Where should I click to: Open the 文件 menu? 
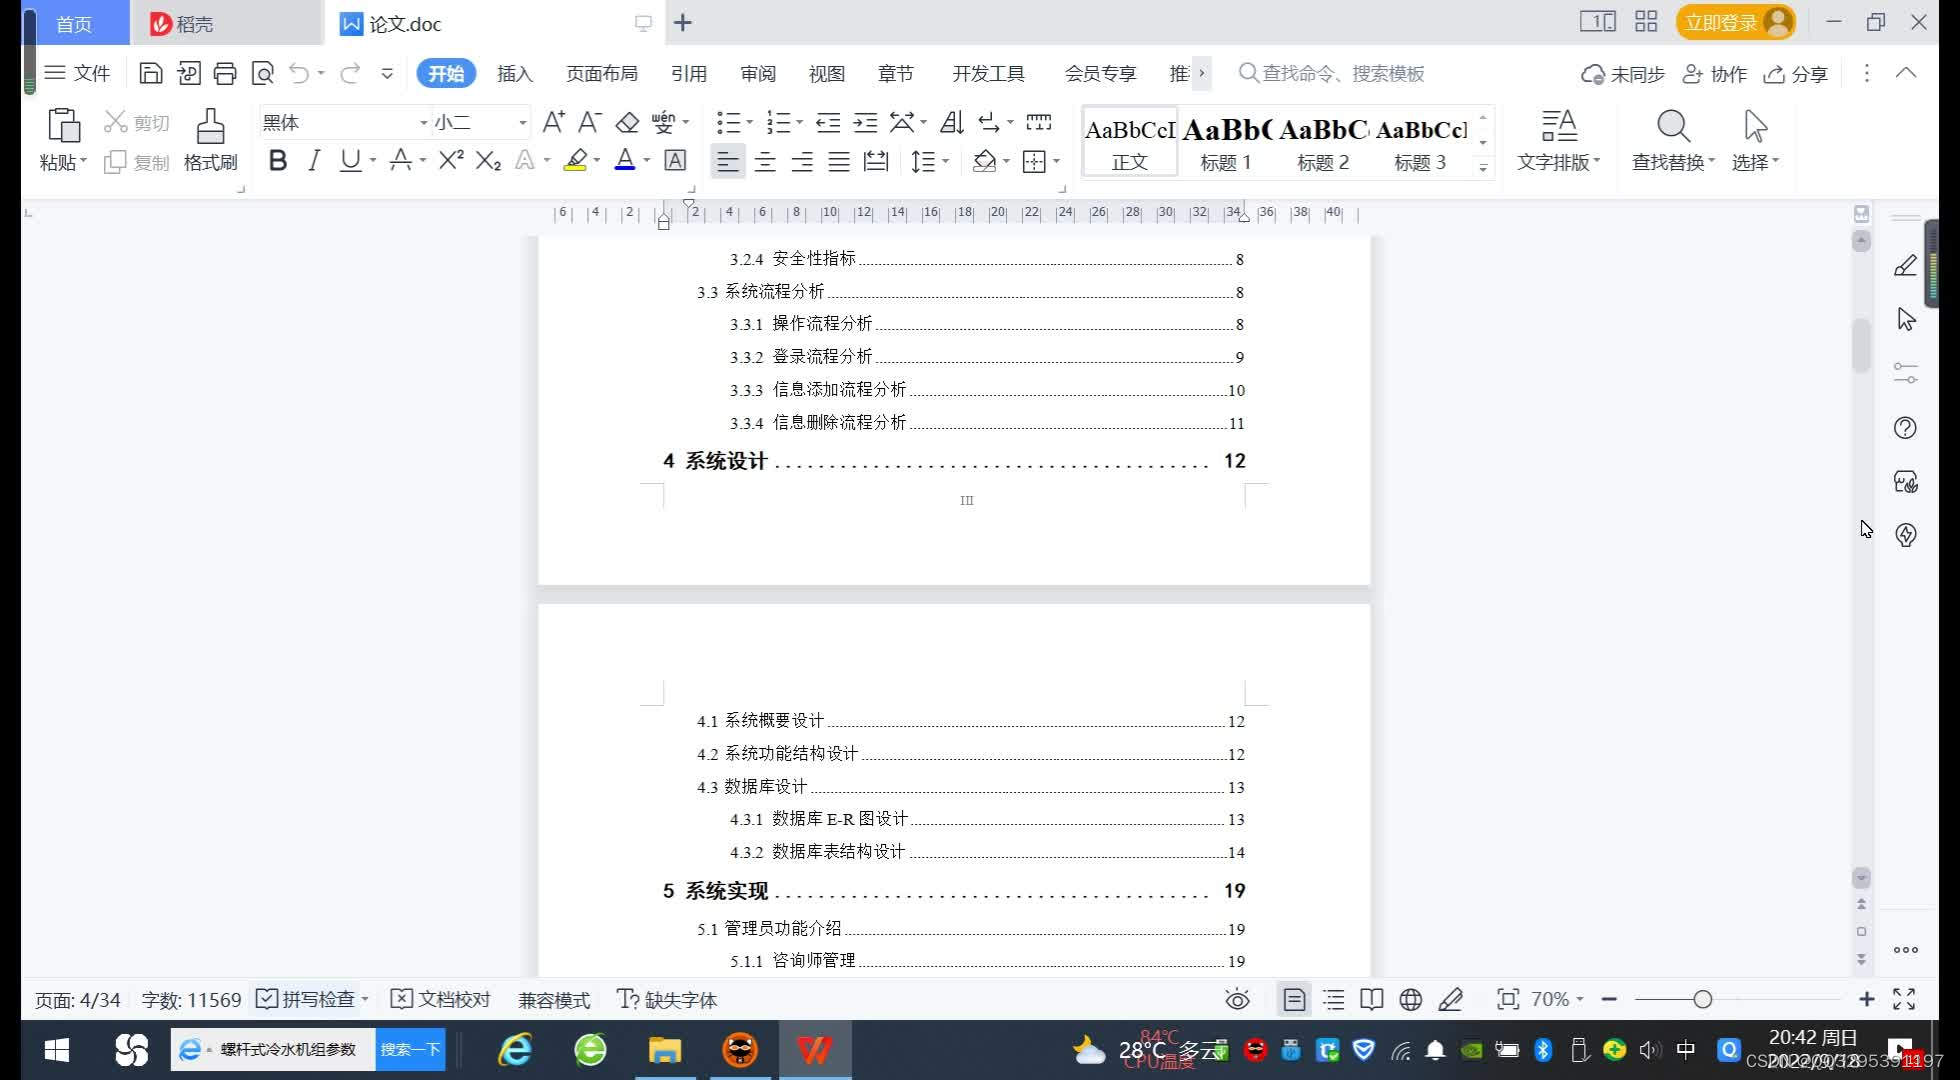point(77,73)
